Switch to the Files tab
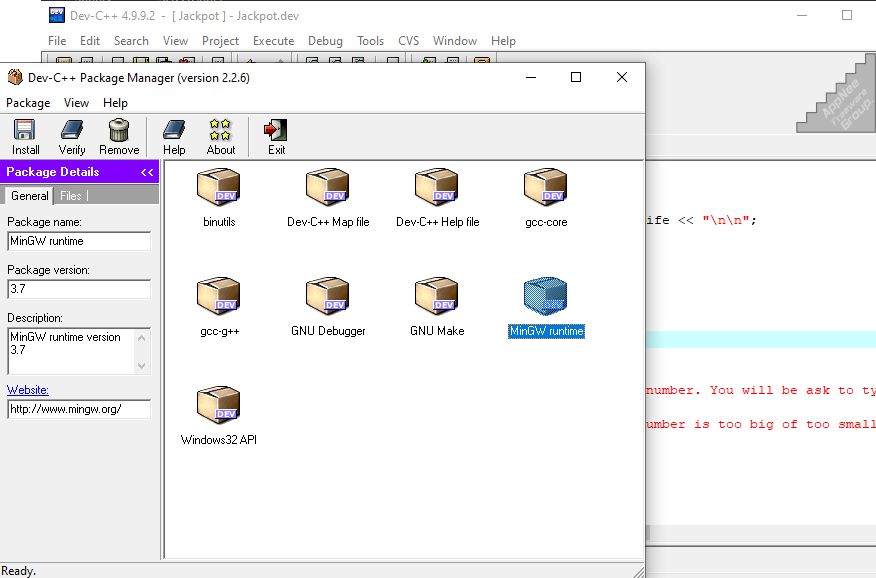876x578 pixels. point(71,195)
